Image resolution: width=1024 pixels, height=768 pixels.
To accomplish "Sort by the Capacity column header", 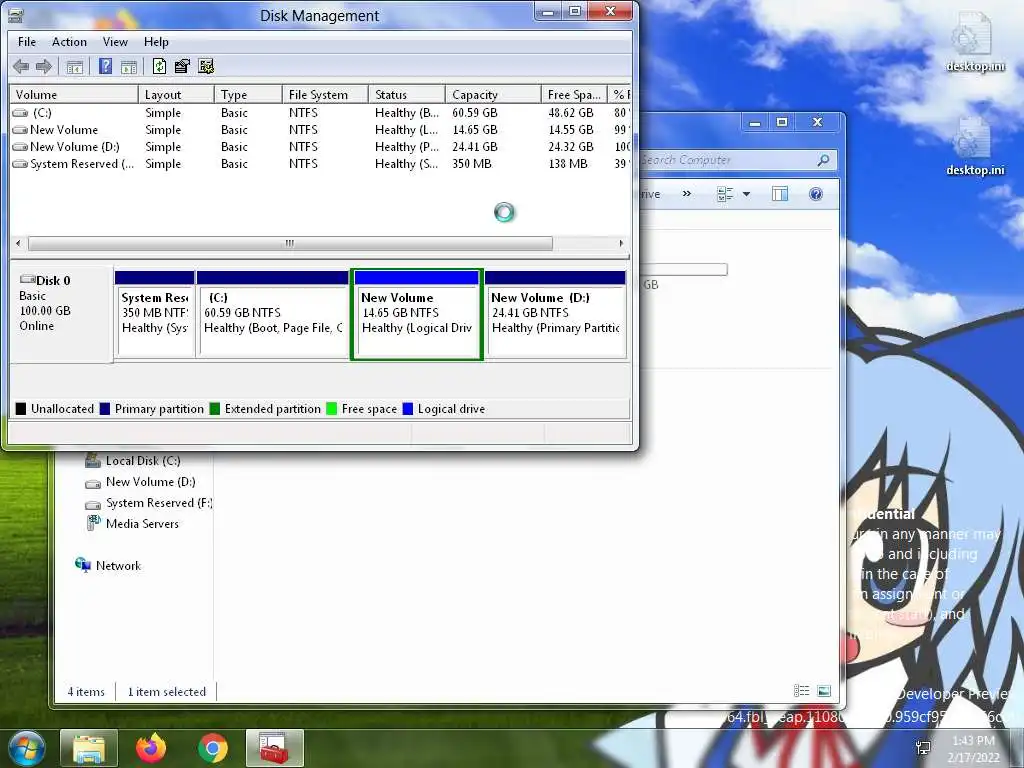I will tap(493, 95).
